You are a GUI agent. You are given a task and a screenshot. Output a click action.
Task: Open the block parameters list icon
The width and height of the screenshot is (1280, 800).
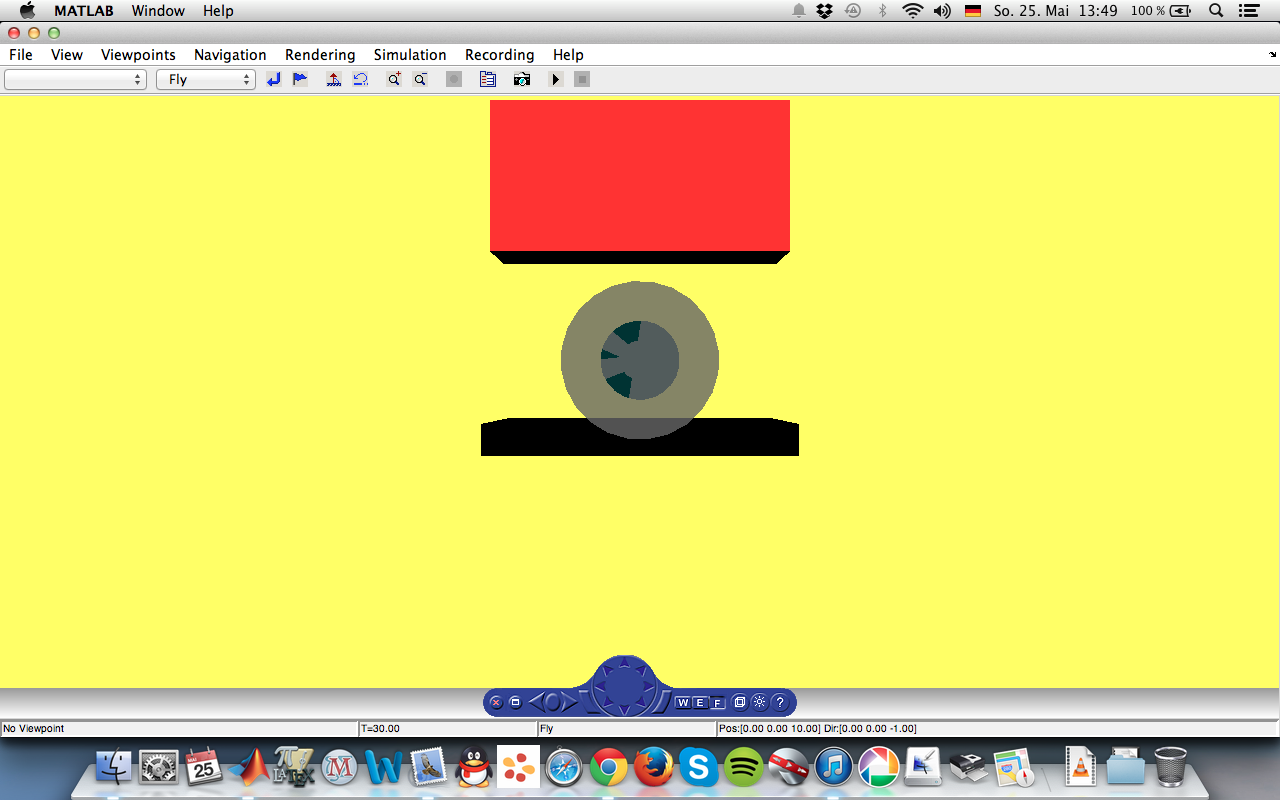pyautogui.click(x=488, y=79)
